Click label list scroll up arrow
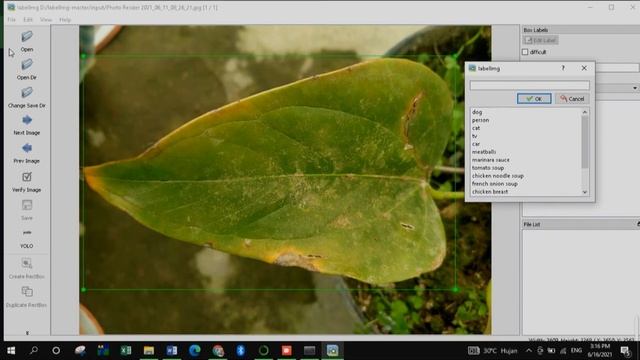 (585, 112)
